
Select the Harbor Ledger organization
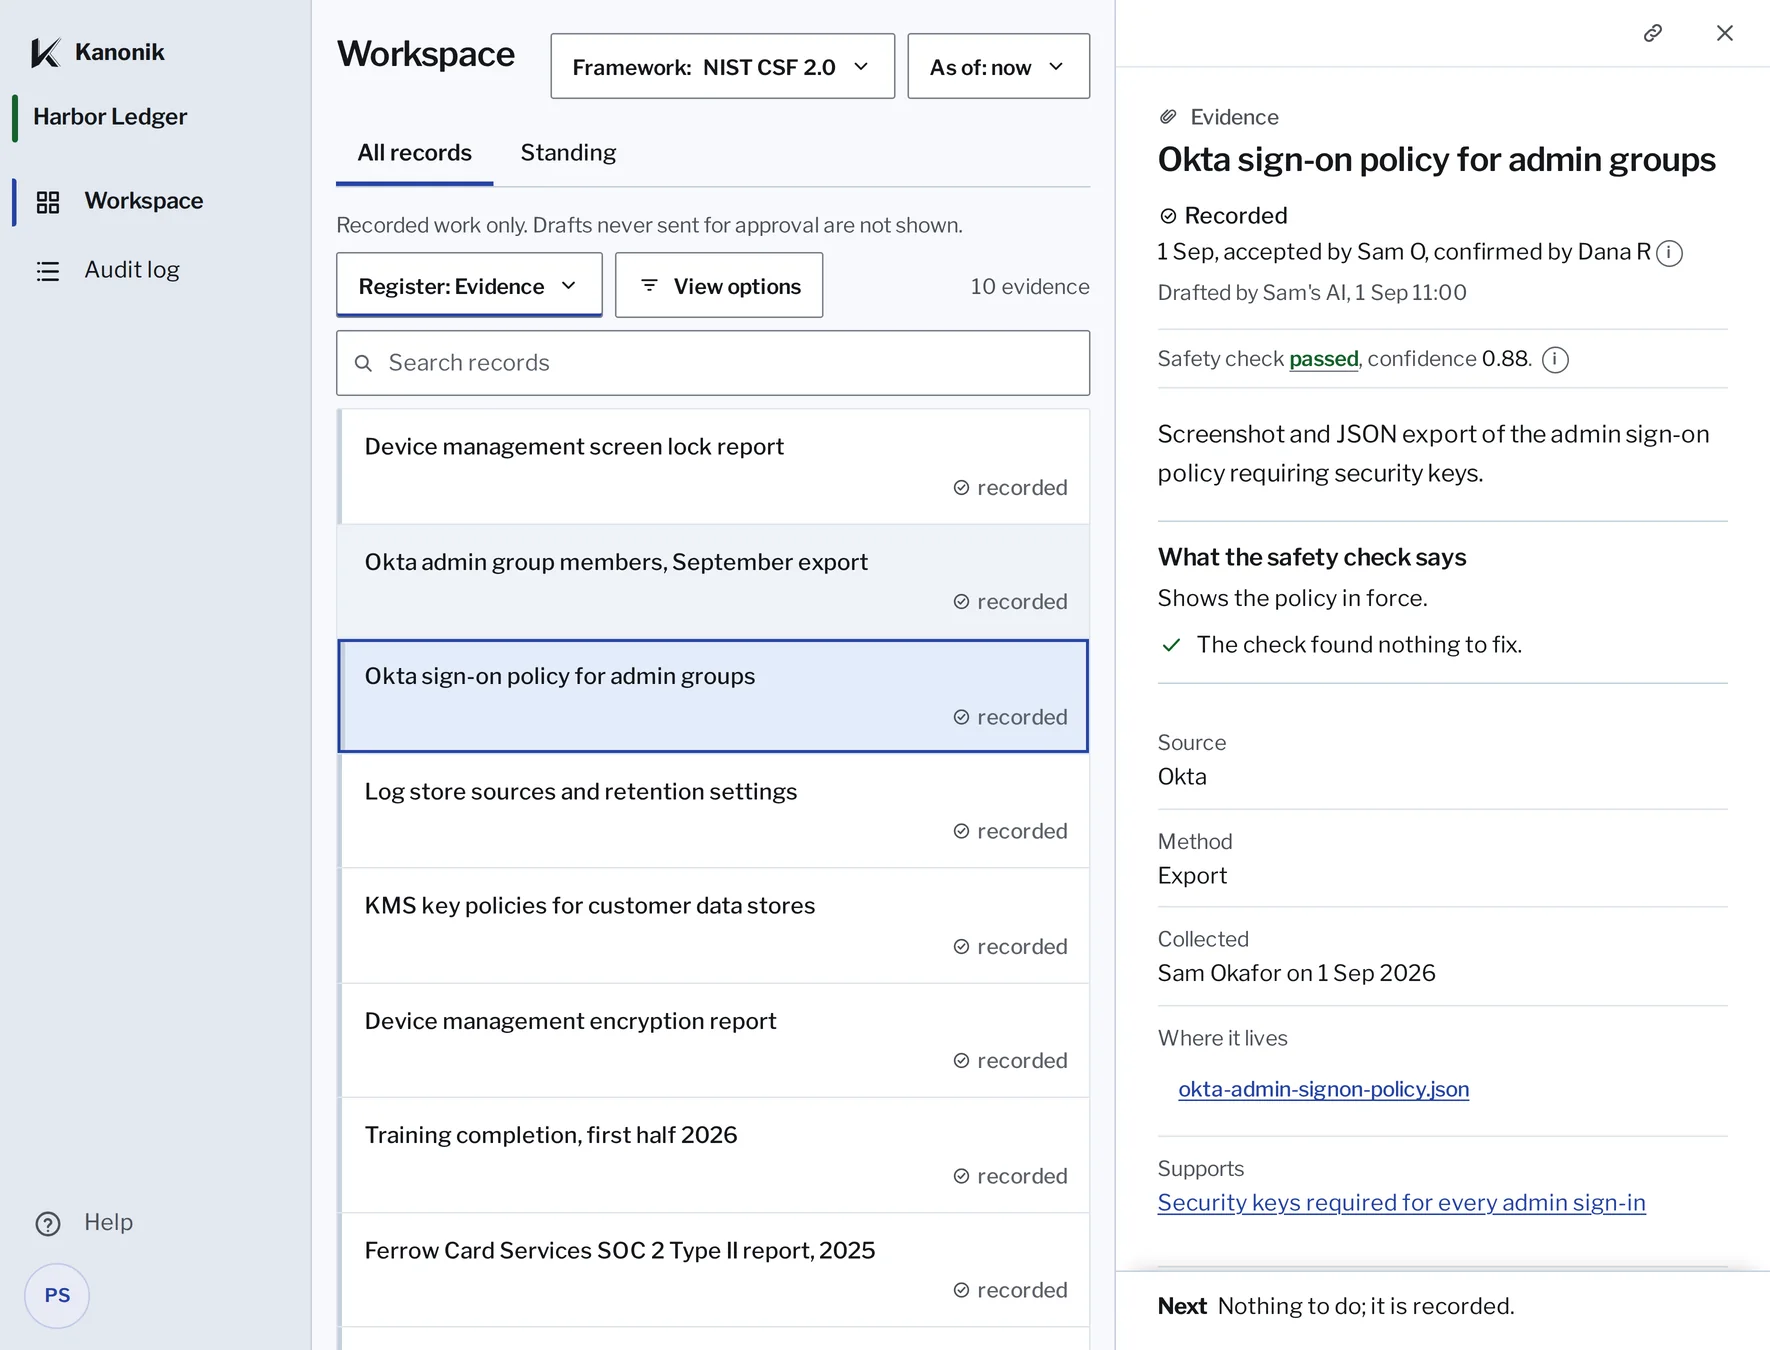[110, 117]
